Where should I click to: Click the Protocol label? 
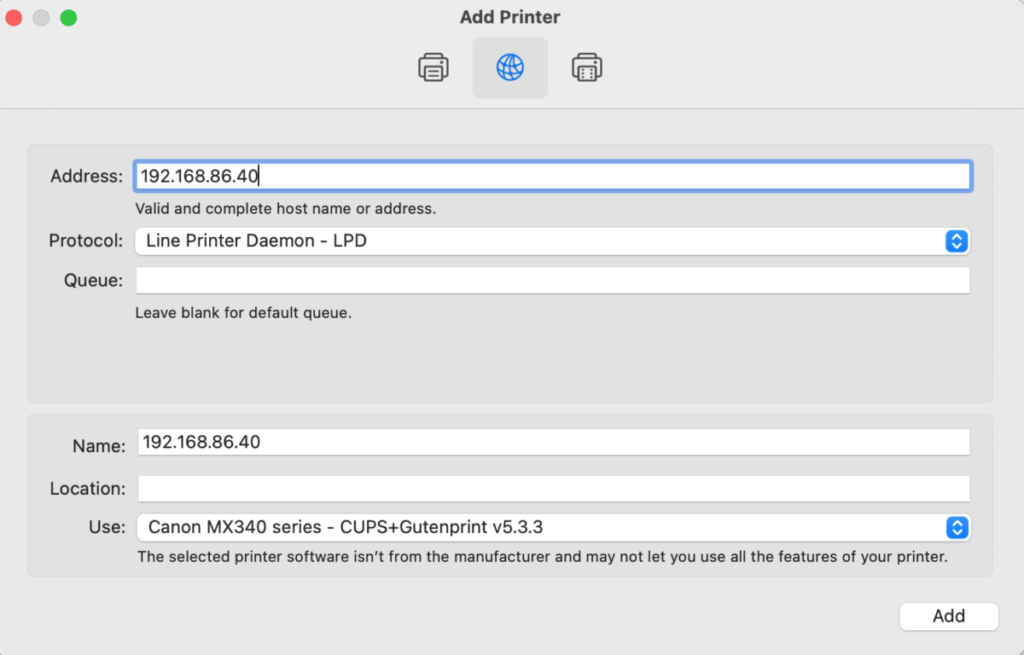click(86, 241)
